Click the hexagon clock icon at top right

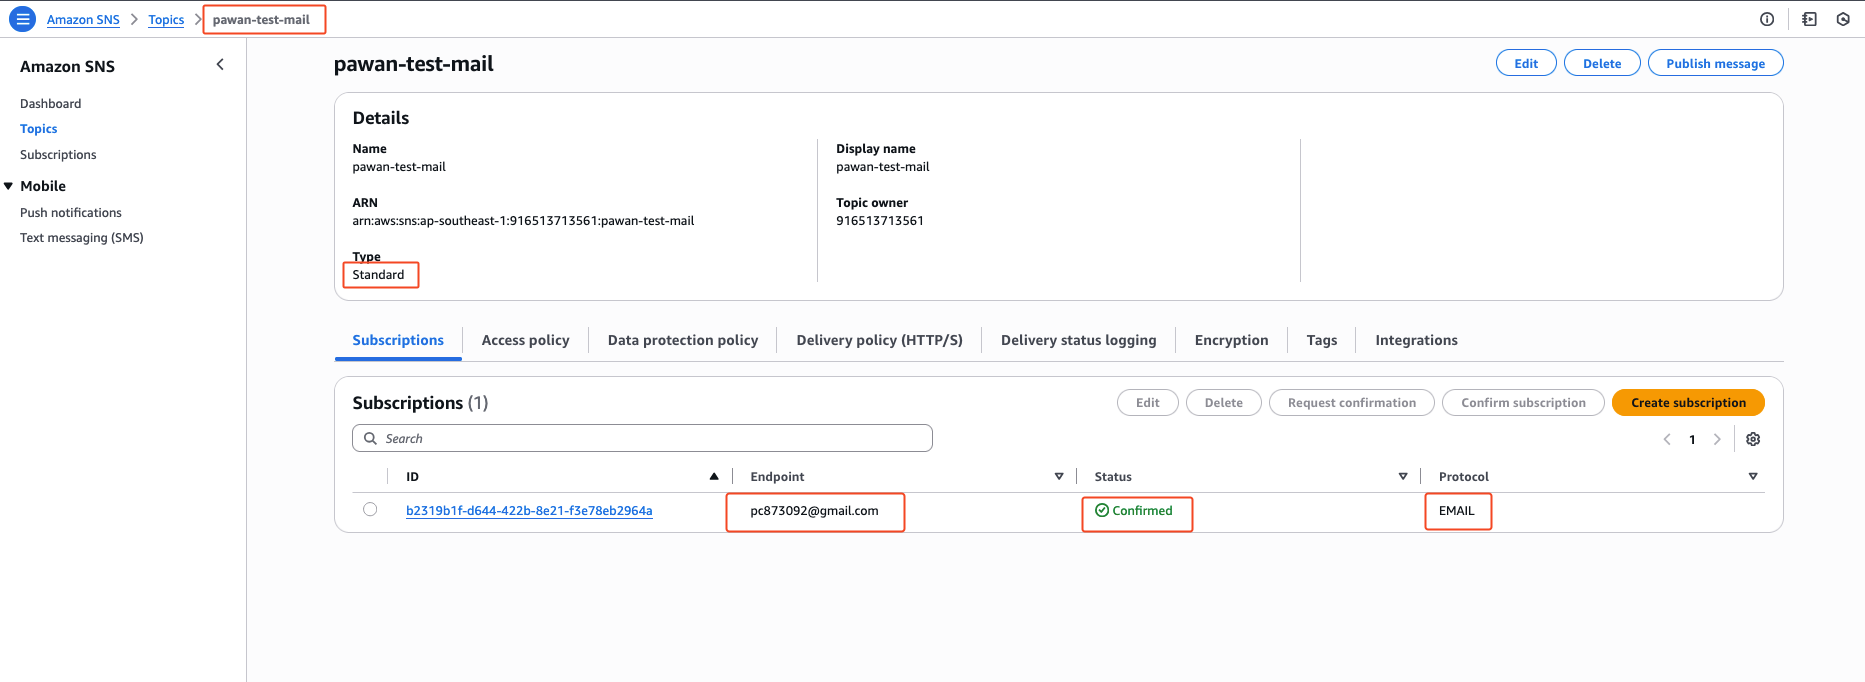(x=1843, y=19)
